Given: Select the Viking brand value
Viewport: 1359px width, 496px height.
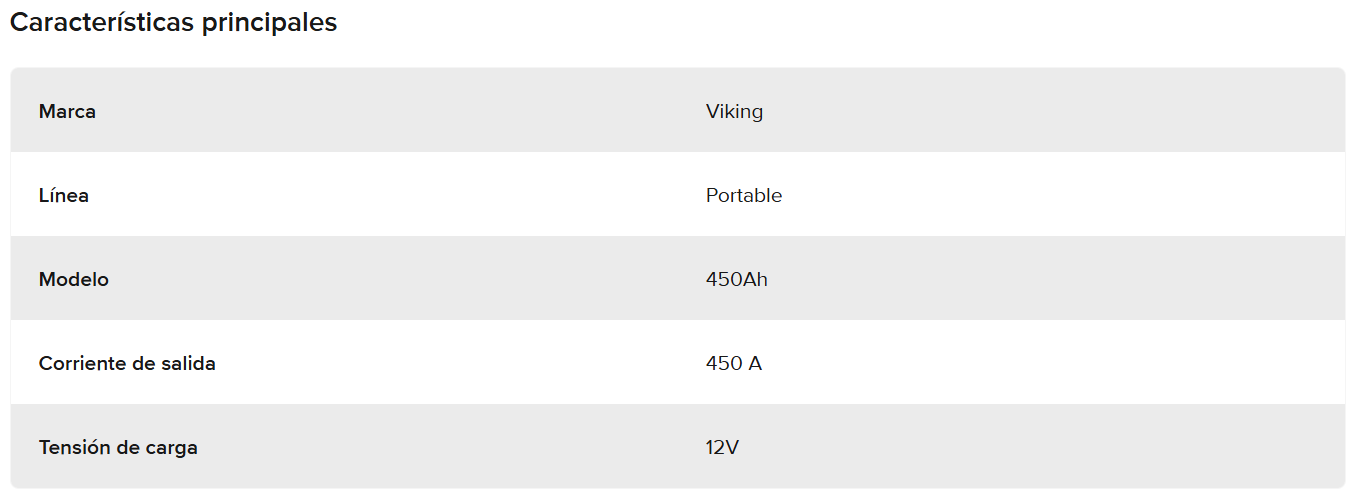Looking at the screenshot, I should (x=734, y=112).
